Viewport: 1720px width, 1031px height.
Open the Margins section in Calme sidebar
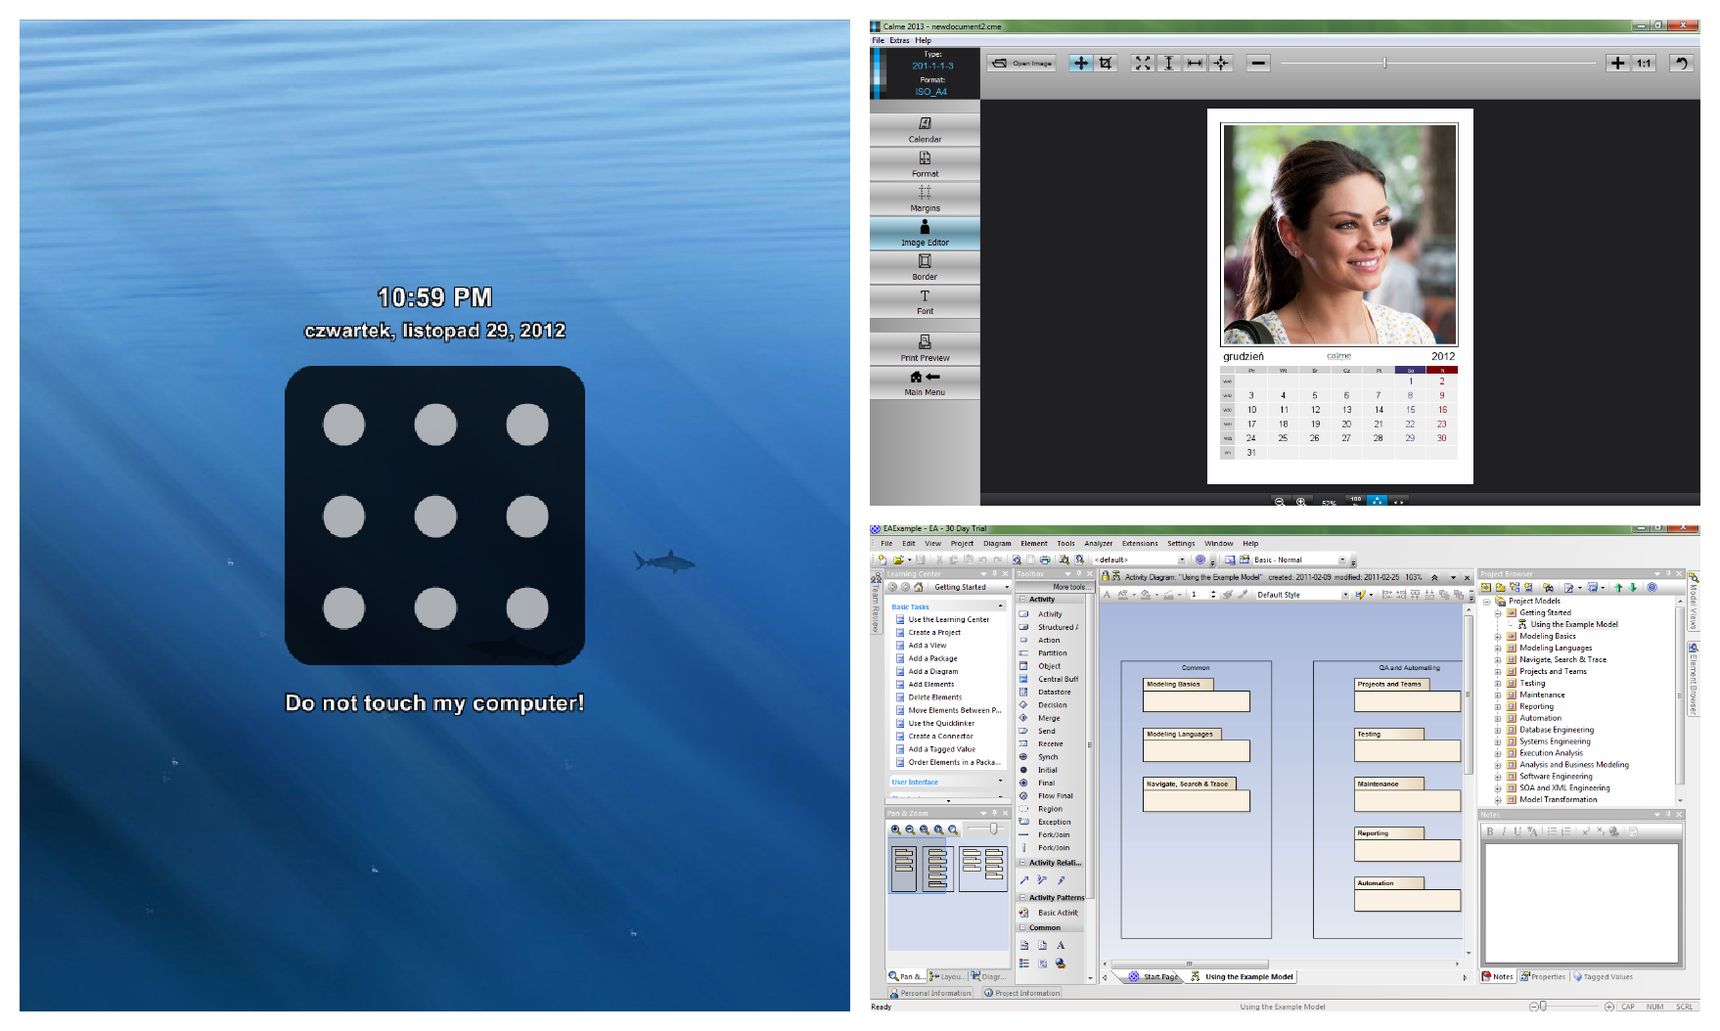(x=925, y=198)
